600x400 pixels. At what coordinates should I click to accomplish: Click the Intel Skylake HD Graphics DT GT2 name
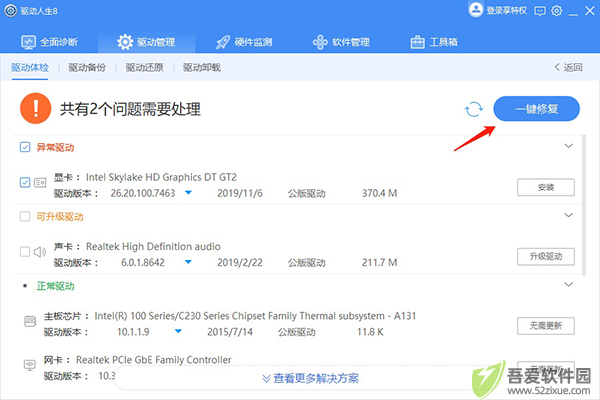click(x=161, y=177)
